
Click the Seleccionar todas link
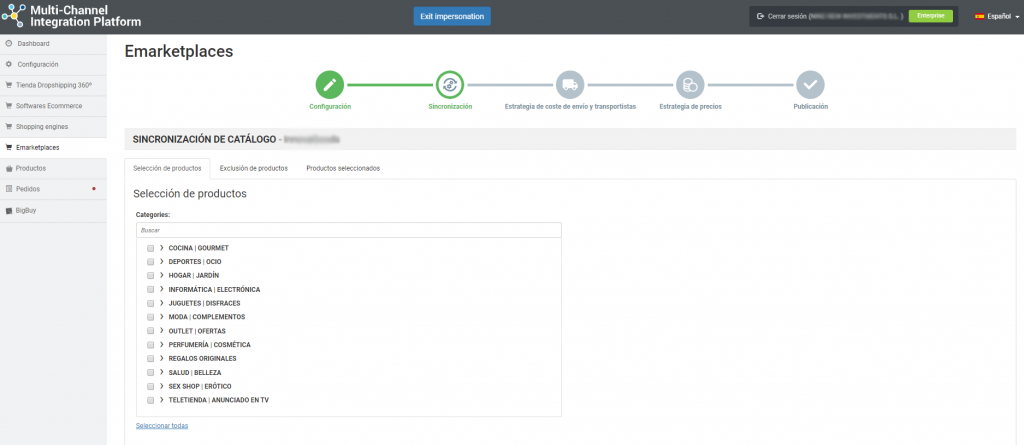[162, 426]
